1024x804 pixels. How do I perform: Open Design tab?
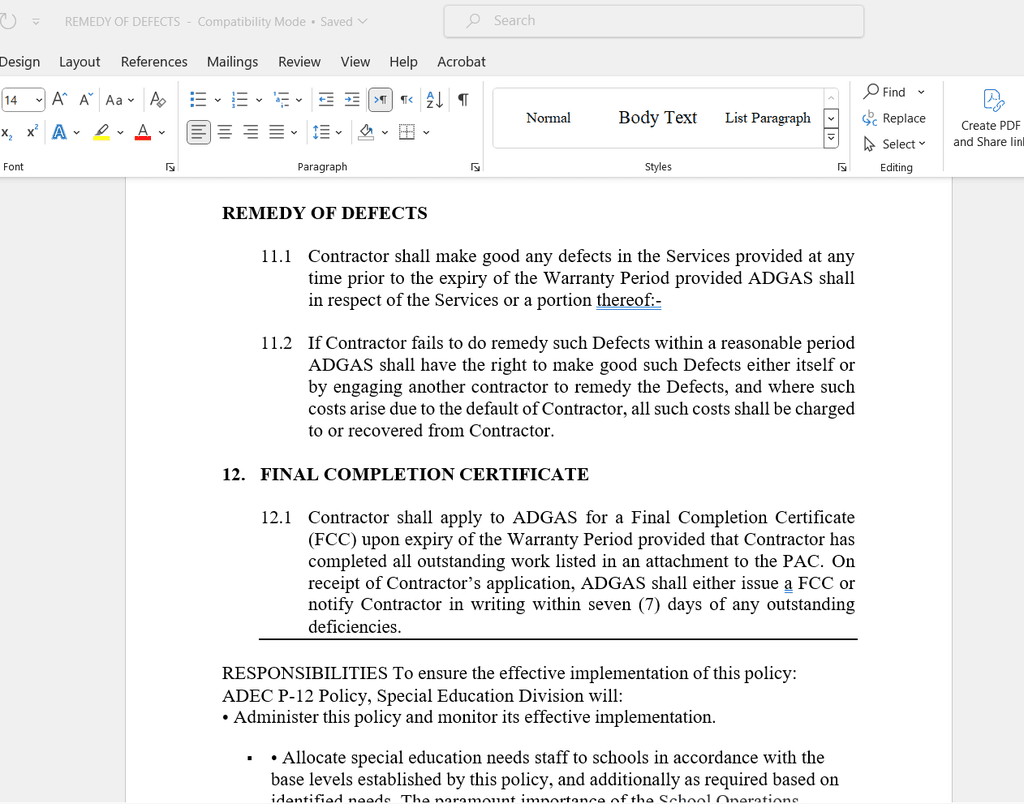(x=20, y=61)
